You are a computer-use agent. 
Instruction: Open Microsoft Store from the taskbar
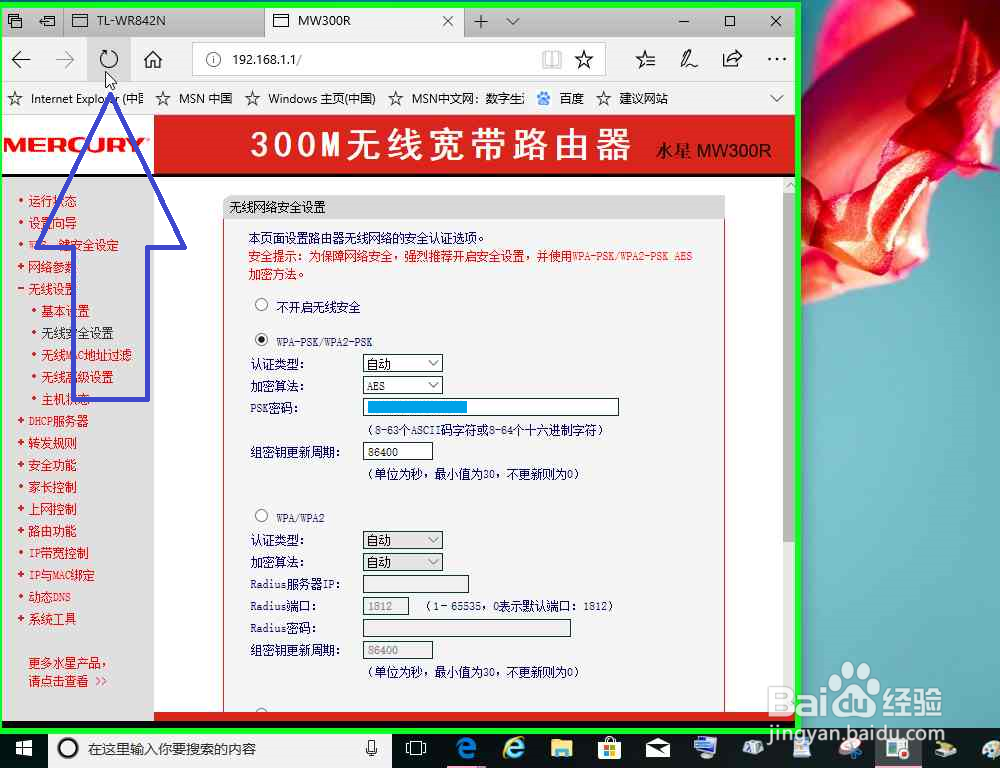coord(609,748)
